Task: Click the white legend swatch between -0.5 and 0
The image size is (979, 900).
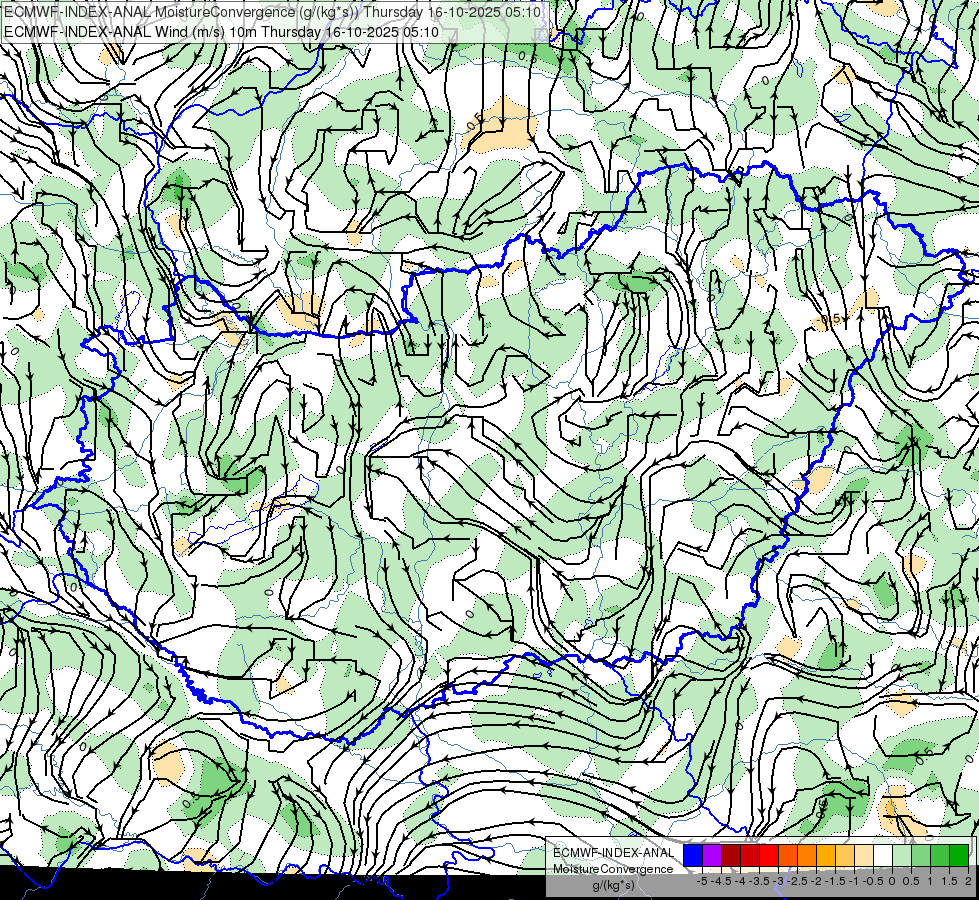Action: tap(883, 856)
